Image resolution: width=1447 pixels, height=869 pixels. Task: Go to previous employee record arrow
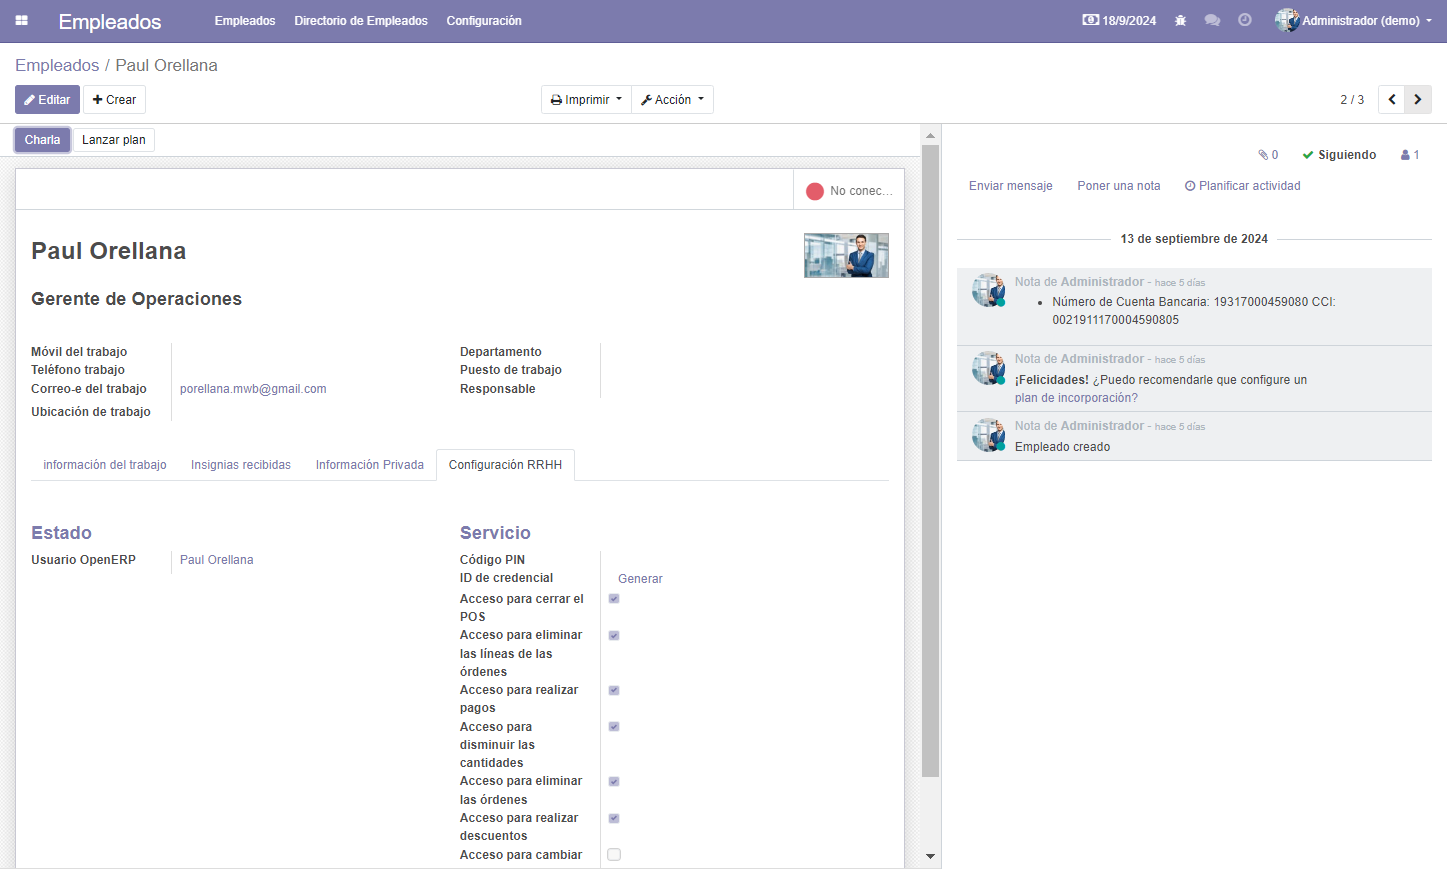pos(1391,99)
